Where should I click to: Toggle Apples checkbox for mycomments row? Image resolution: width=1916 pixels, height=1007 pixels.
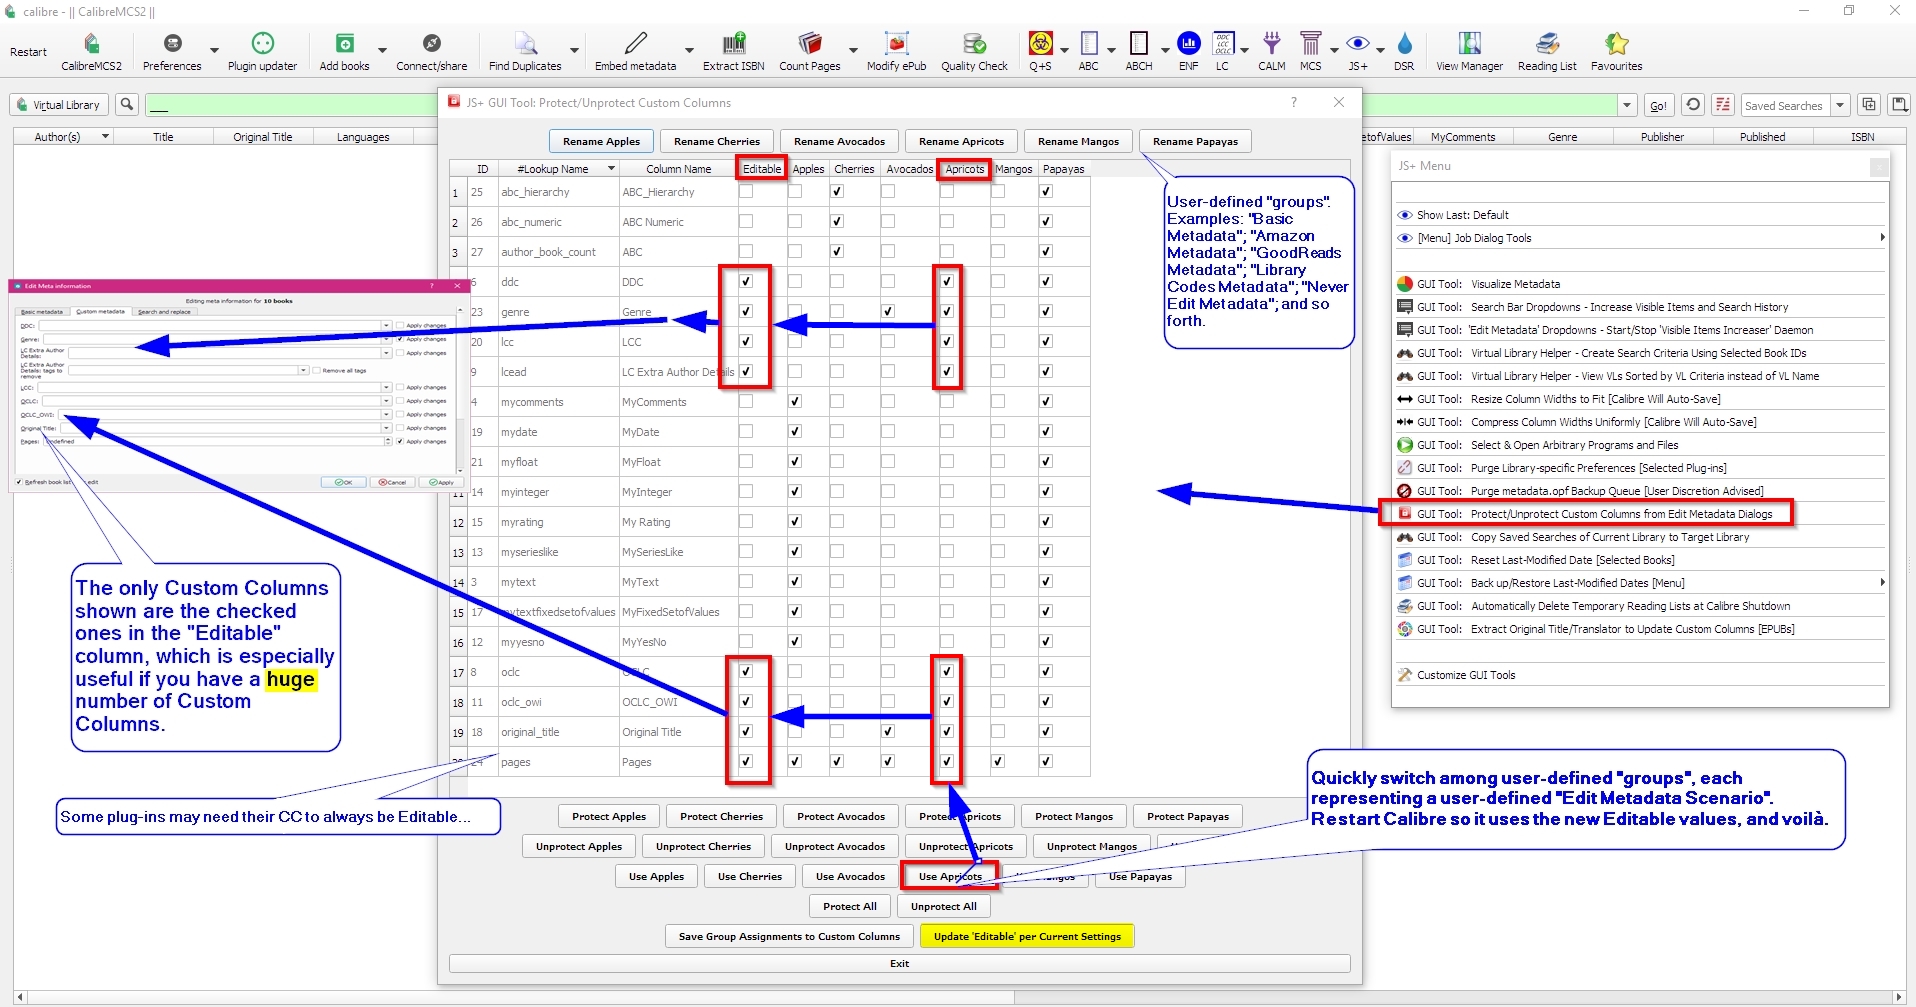[795, 402]
